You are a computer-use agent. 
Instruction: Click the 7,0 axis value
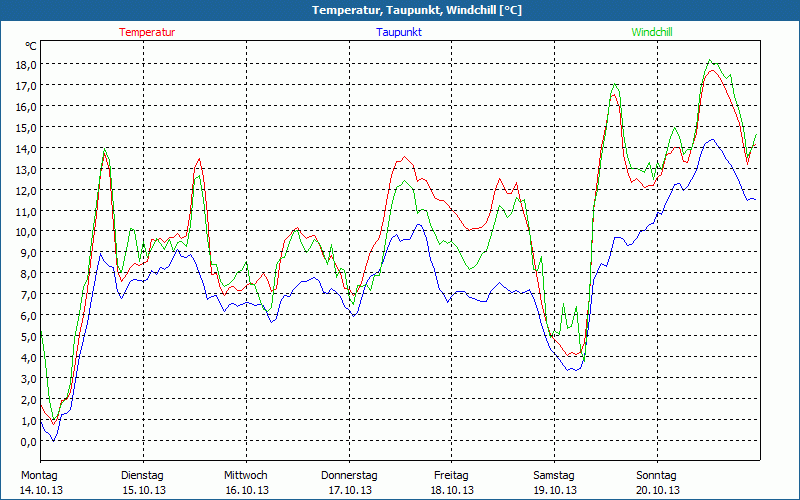pos(30,295)
